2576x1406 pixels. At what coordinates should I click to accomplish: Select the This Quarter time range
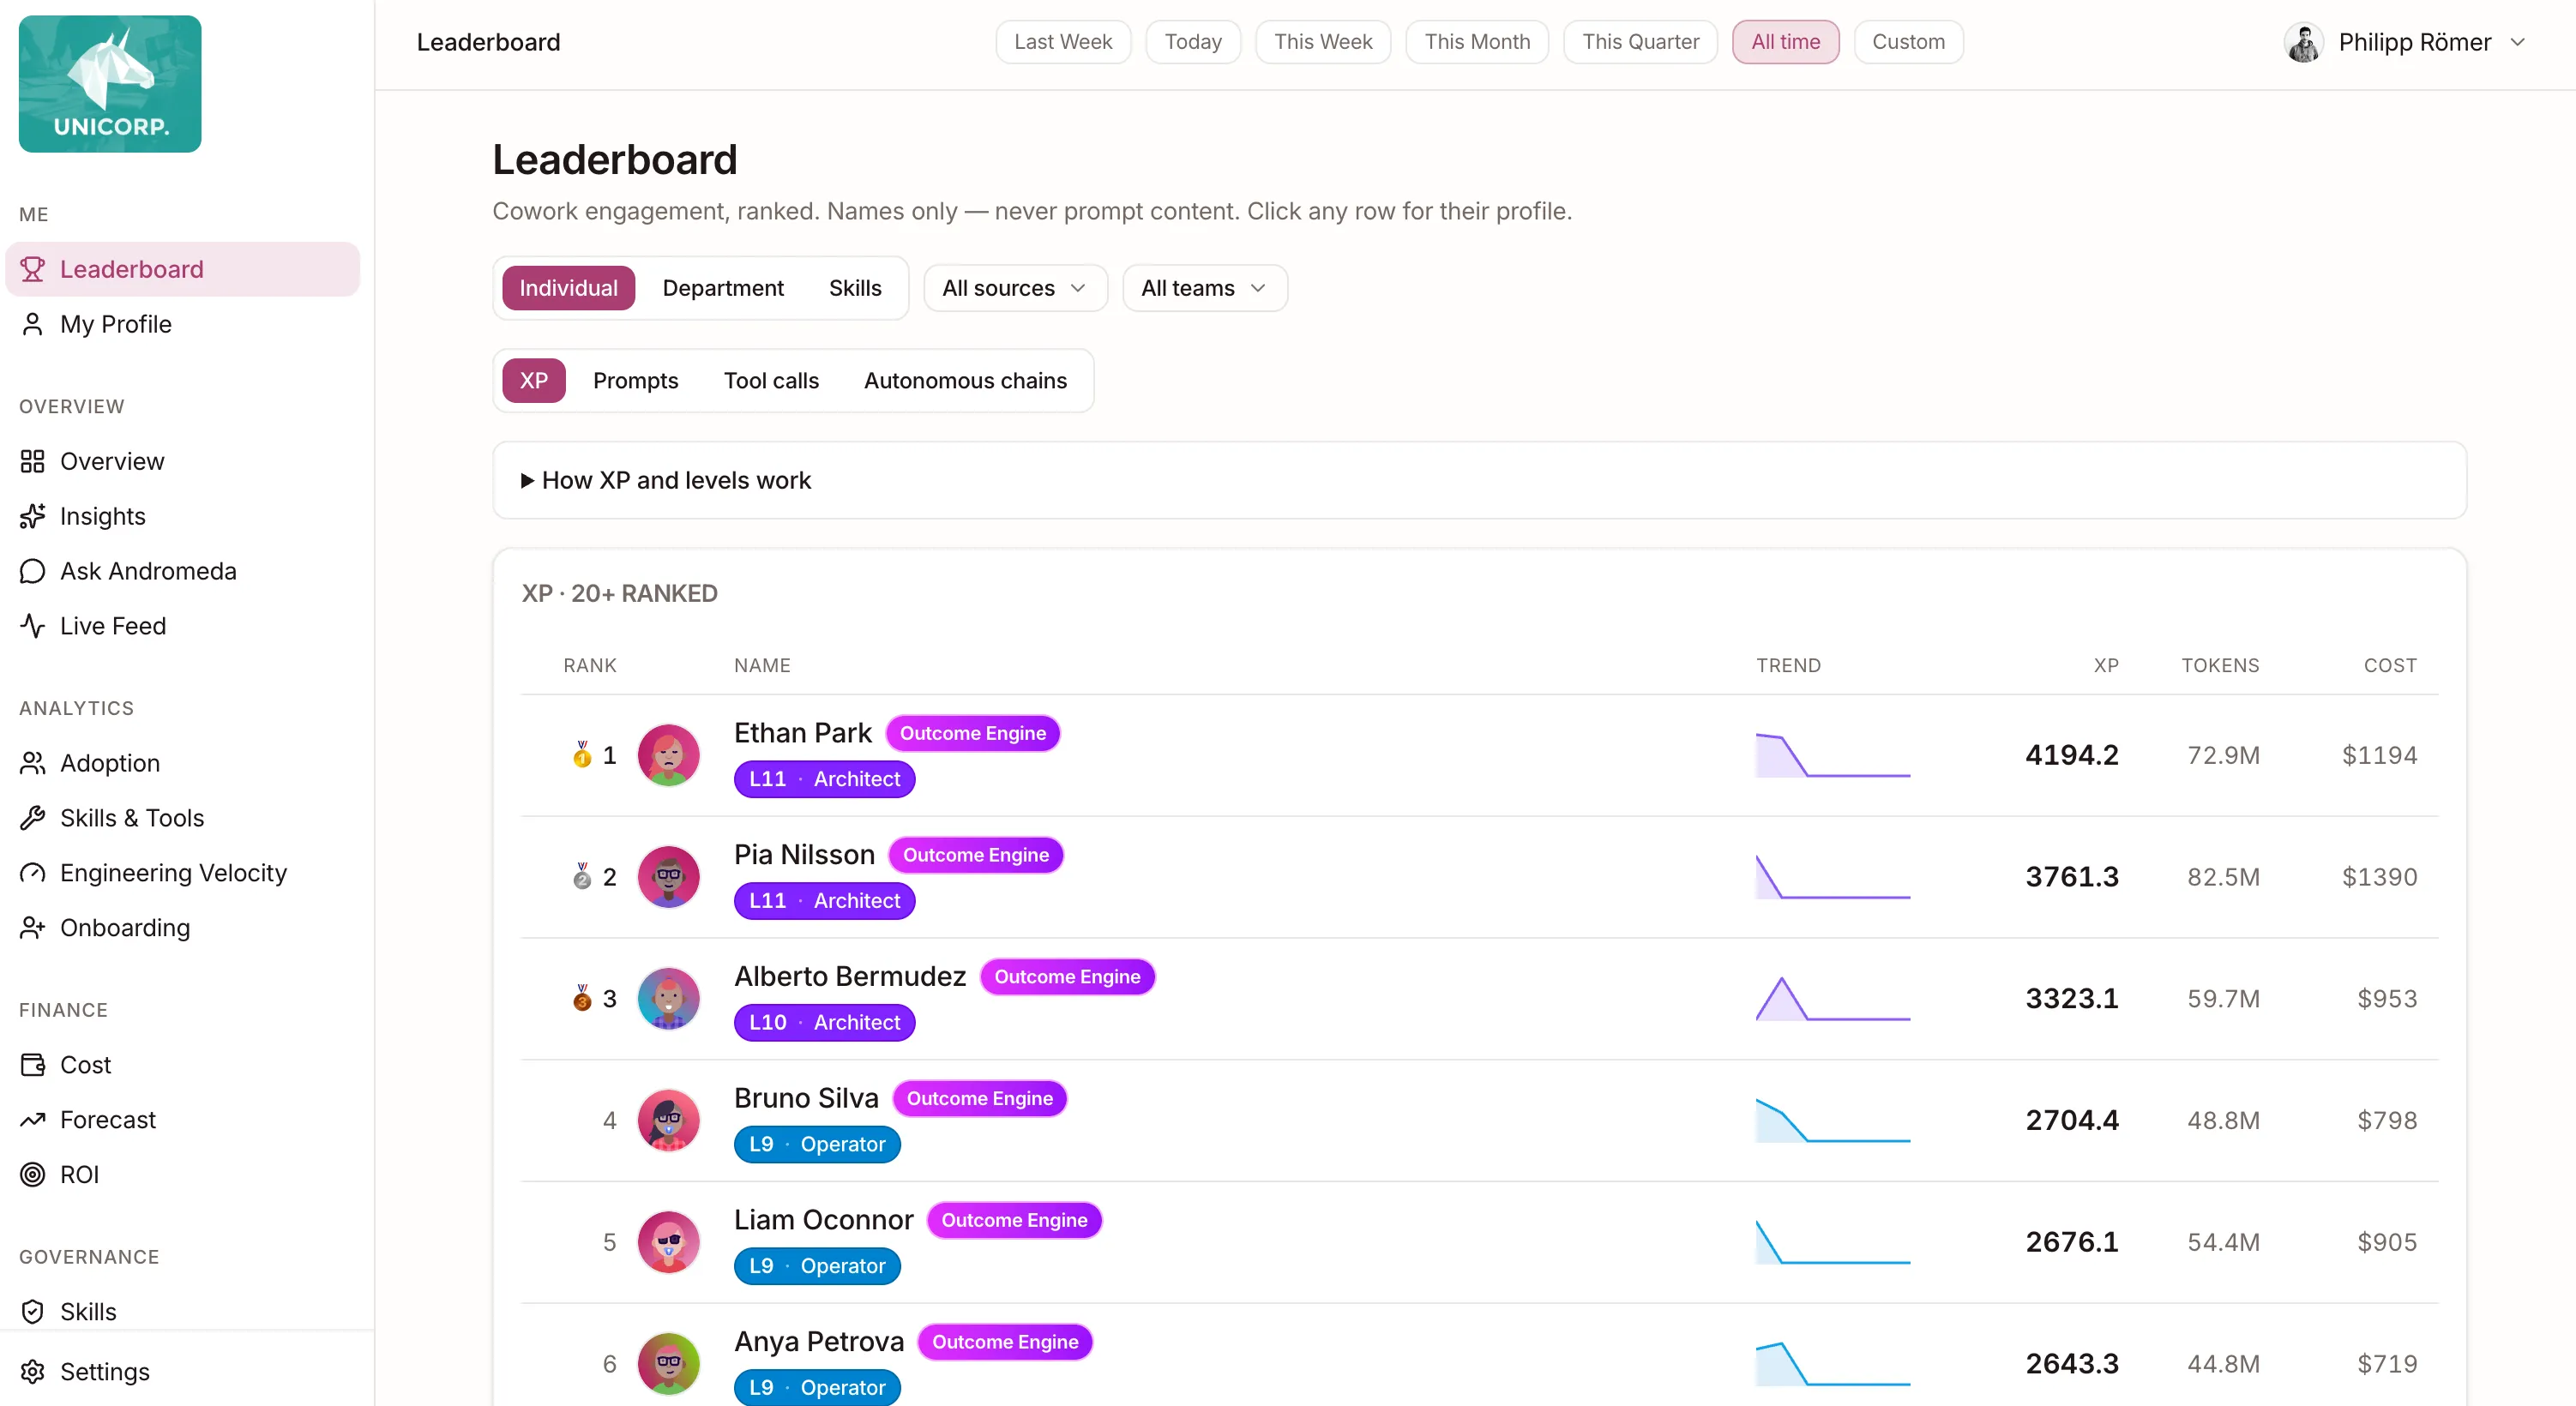point(1640,42)
